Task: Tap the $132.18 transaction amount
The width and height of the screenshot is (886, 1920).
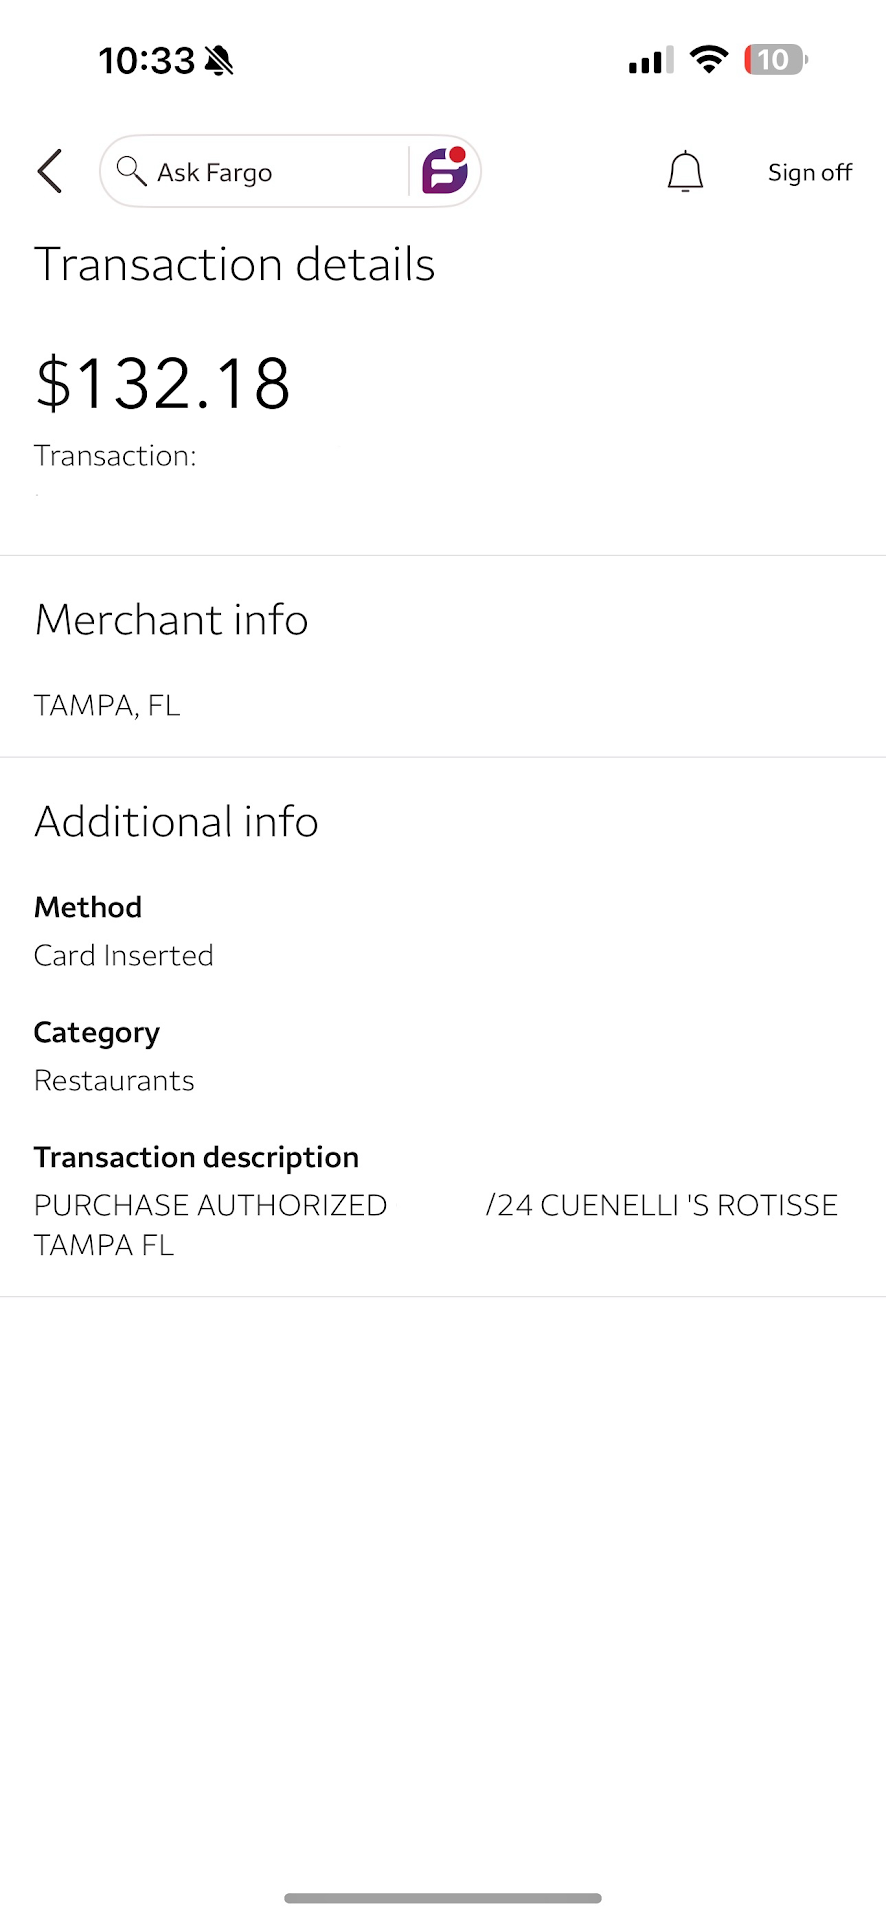Action: tap(163, 383)
